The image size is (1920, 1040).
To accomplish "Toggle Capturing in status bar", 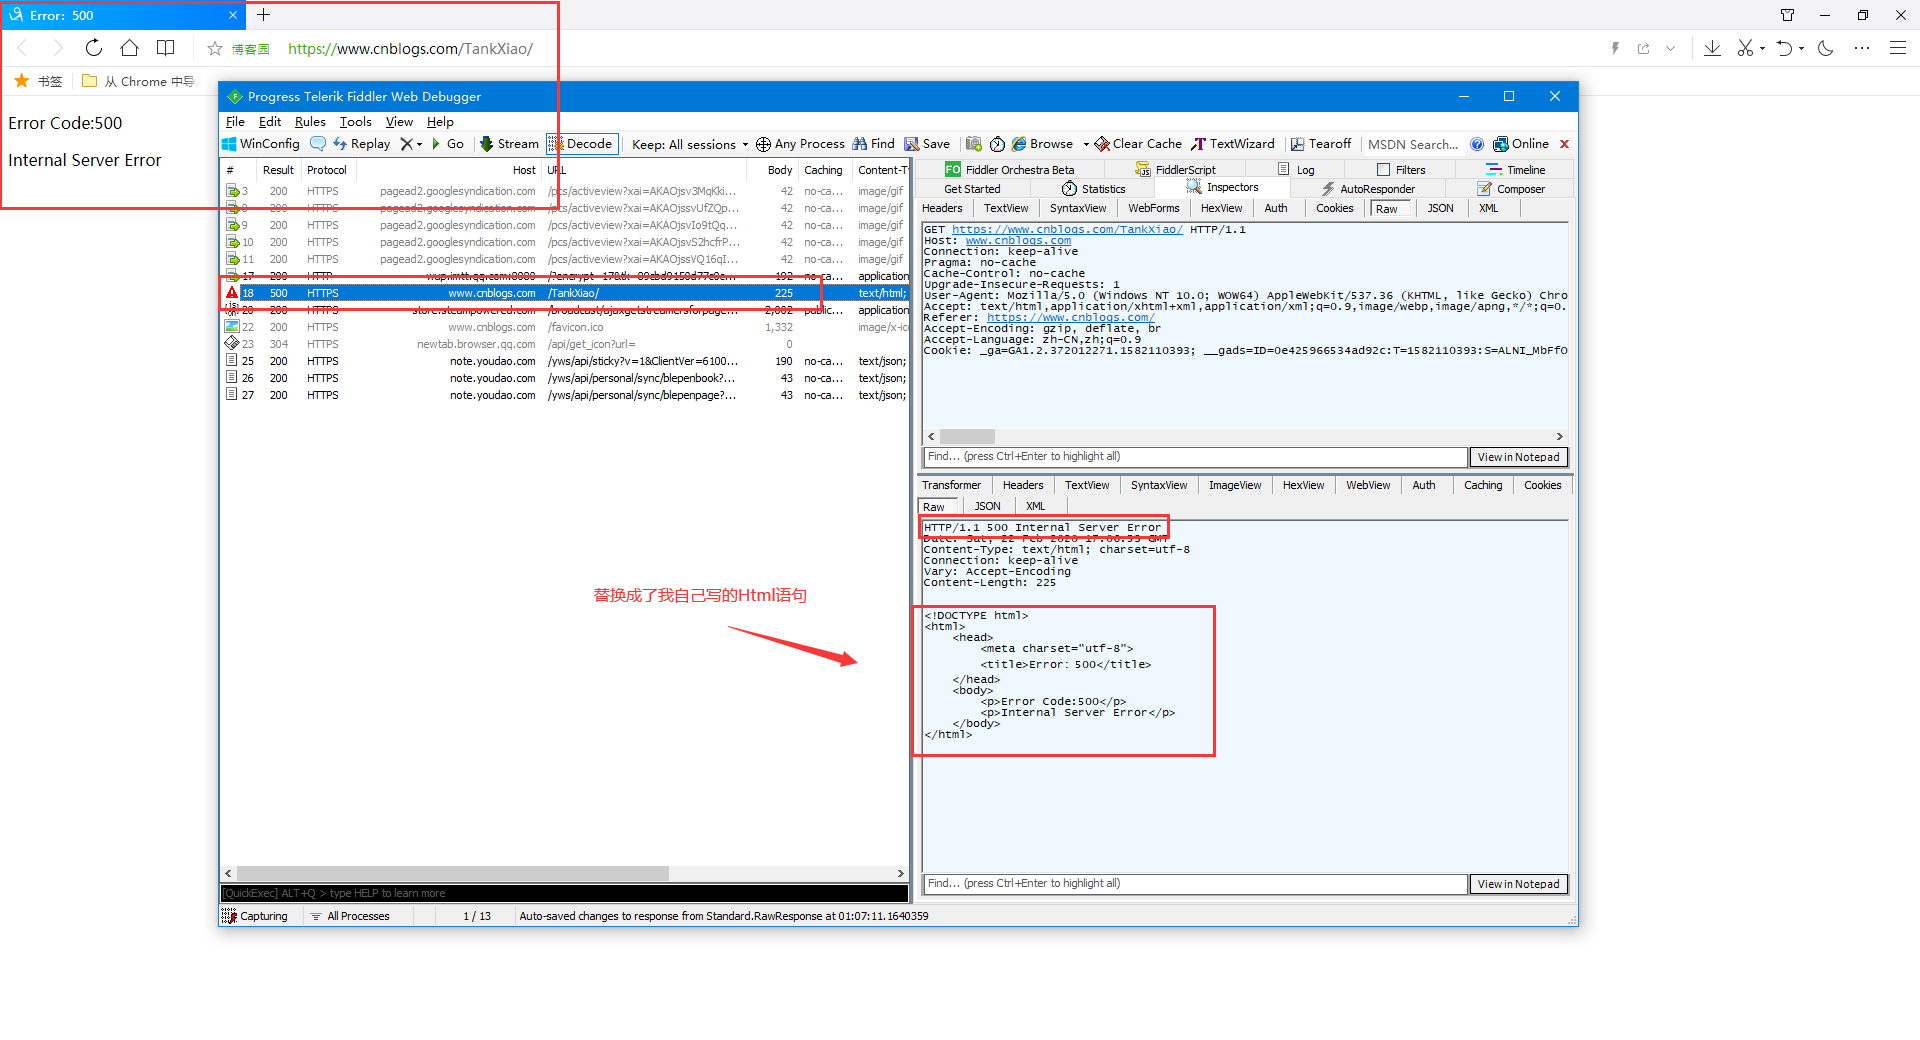I will click(x=255, y=916).
